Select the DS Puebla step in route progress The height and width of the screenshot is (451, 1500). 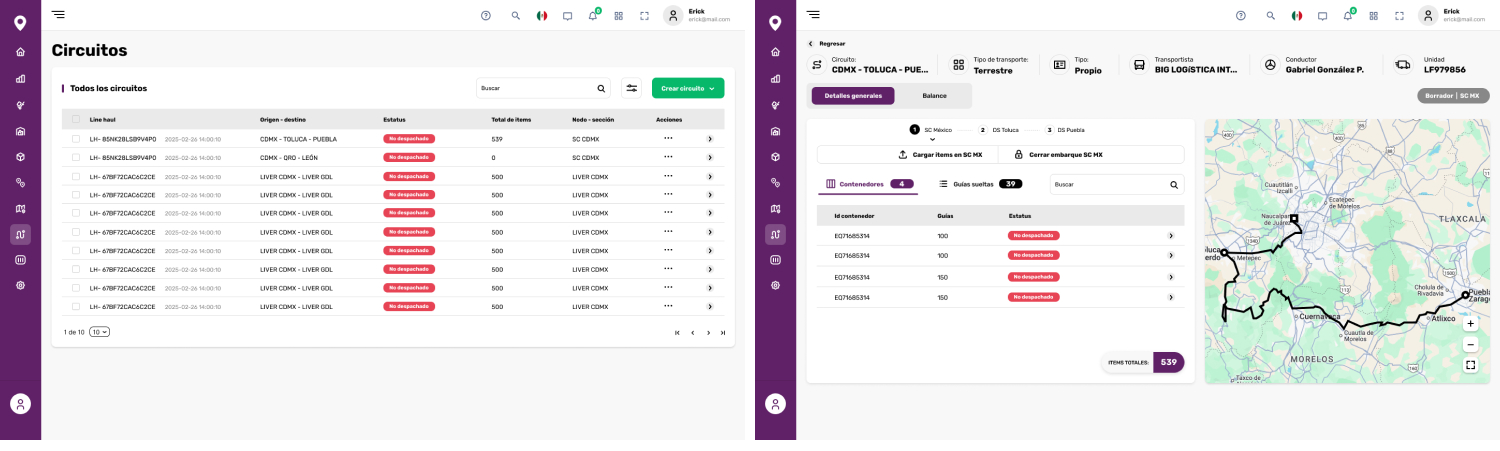click(1066, 130)
